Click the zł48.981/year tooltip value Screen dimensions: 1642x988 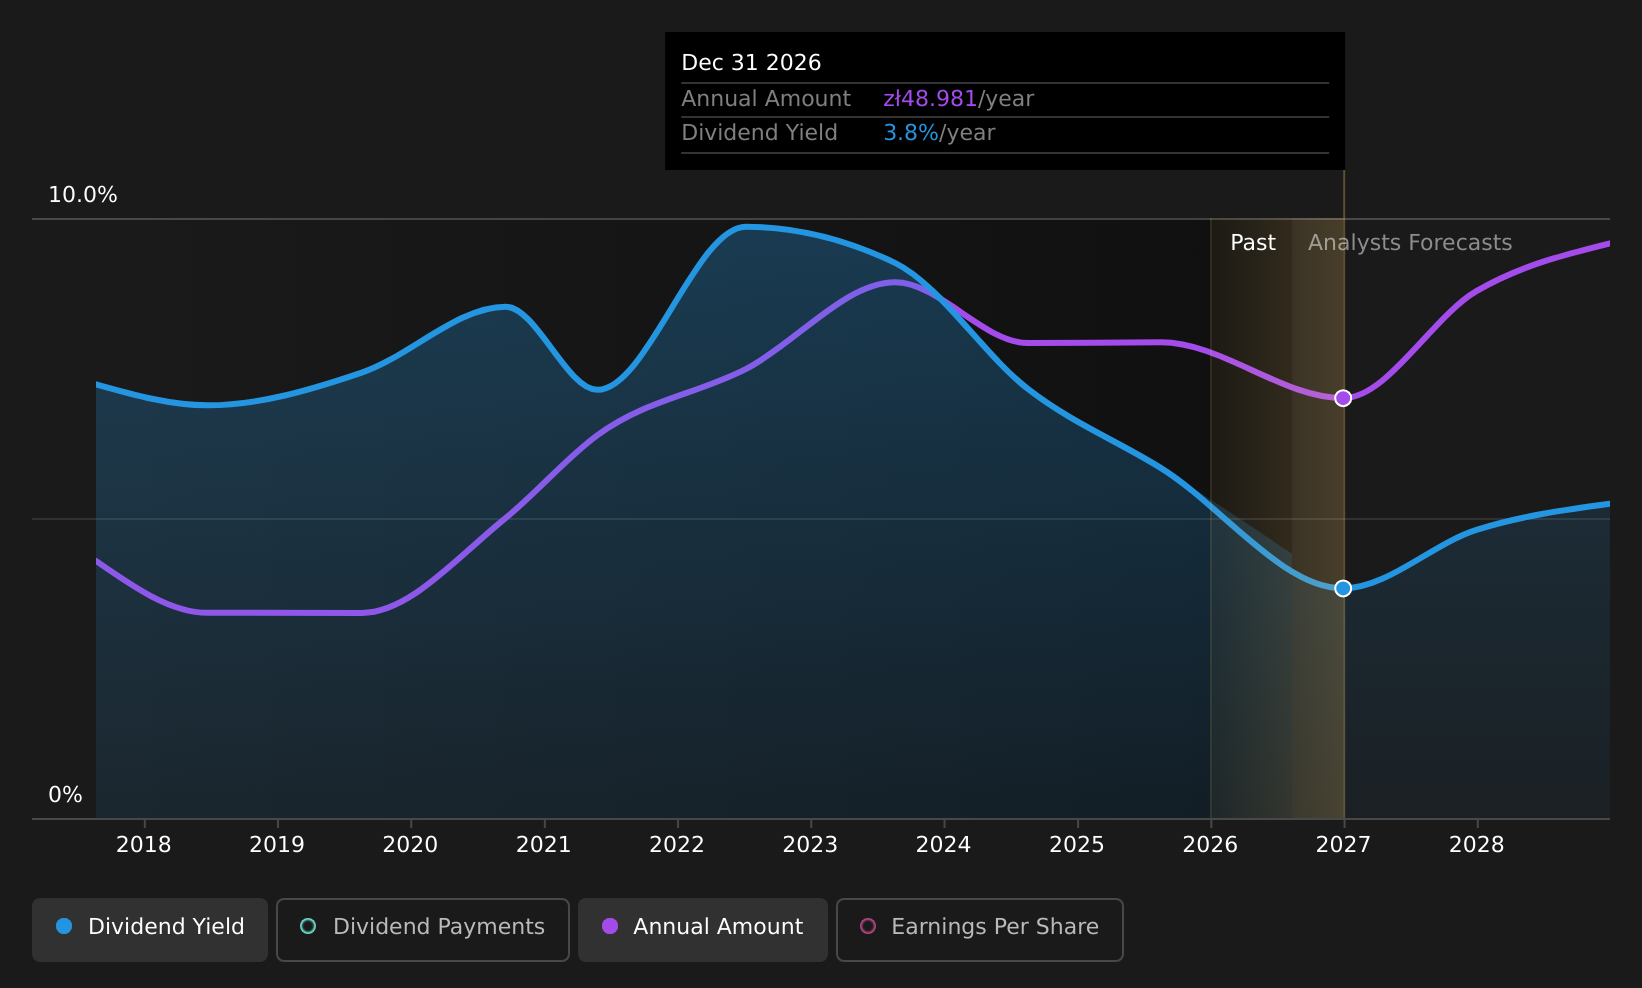(958, 99)
